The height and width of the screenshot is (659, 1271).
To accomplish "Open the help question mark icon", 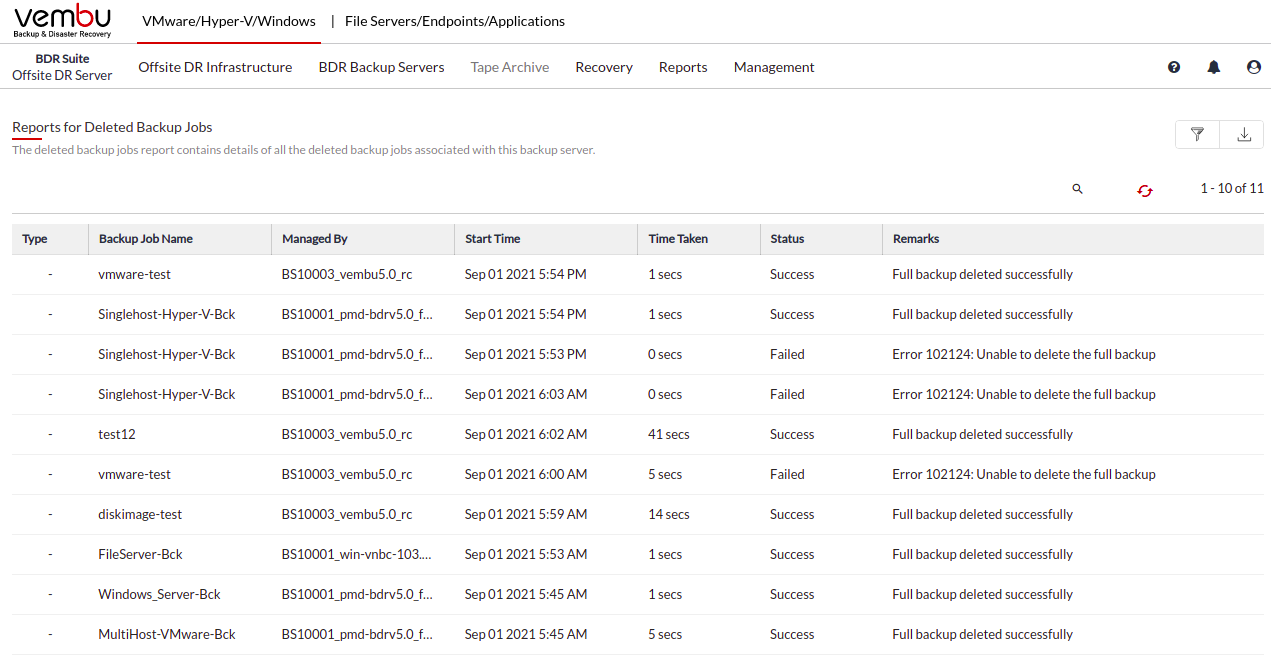I will coord(1174,67).
